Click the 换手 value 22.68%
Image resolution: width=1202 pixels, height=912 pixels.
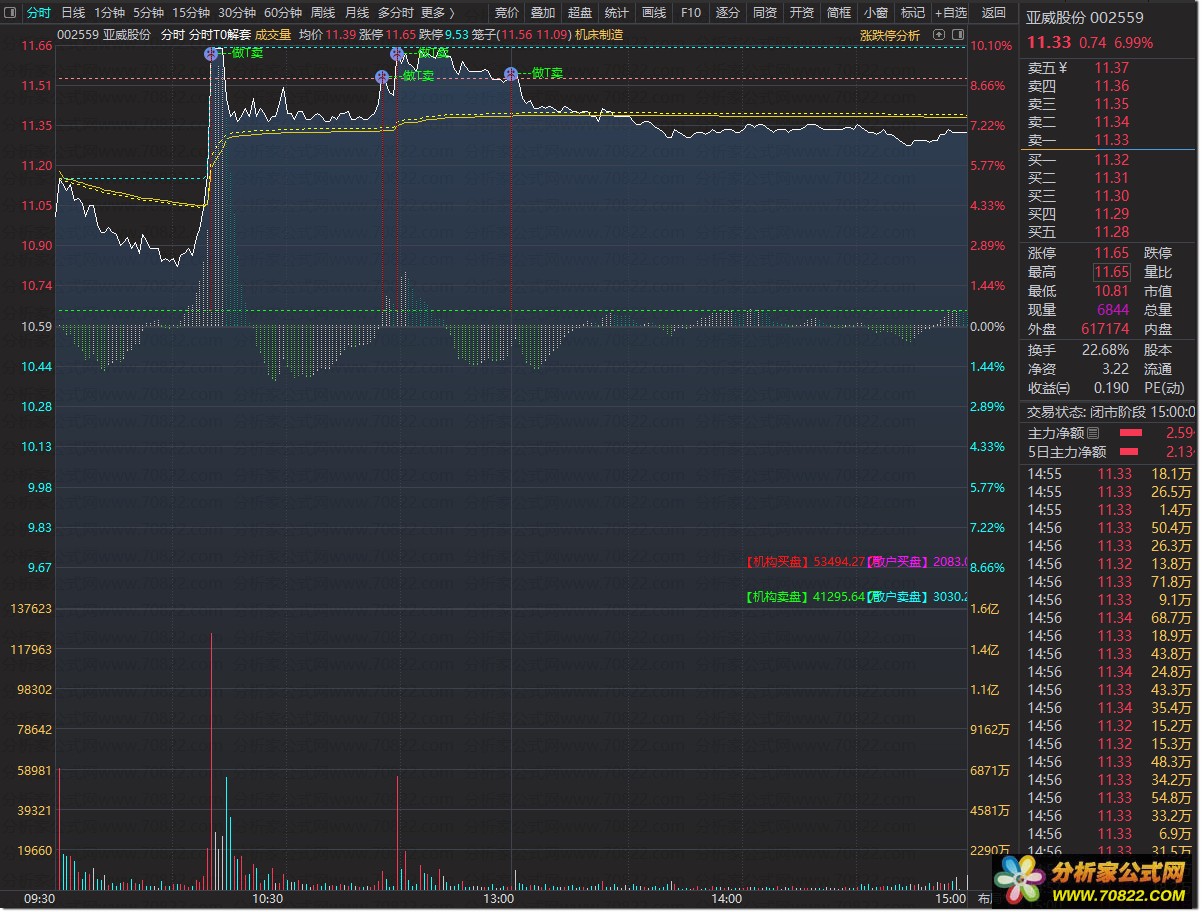(1105, 350)
